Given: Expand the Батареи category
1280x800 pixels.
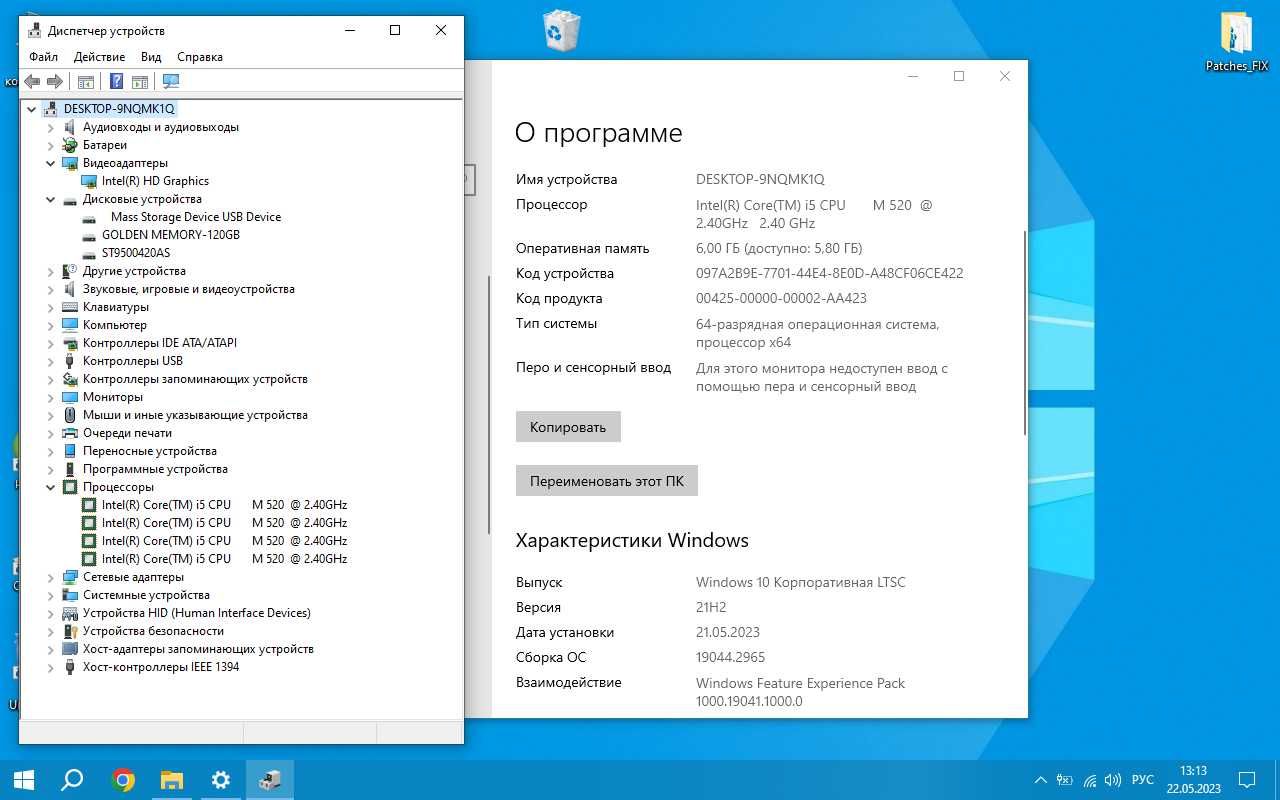Looking at the screenshot, I should [51, 145].
